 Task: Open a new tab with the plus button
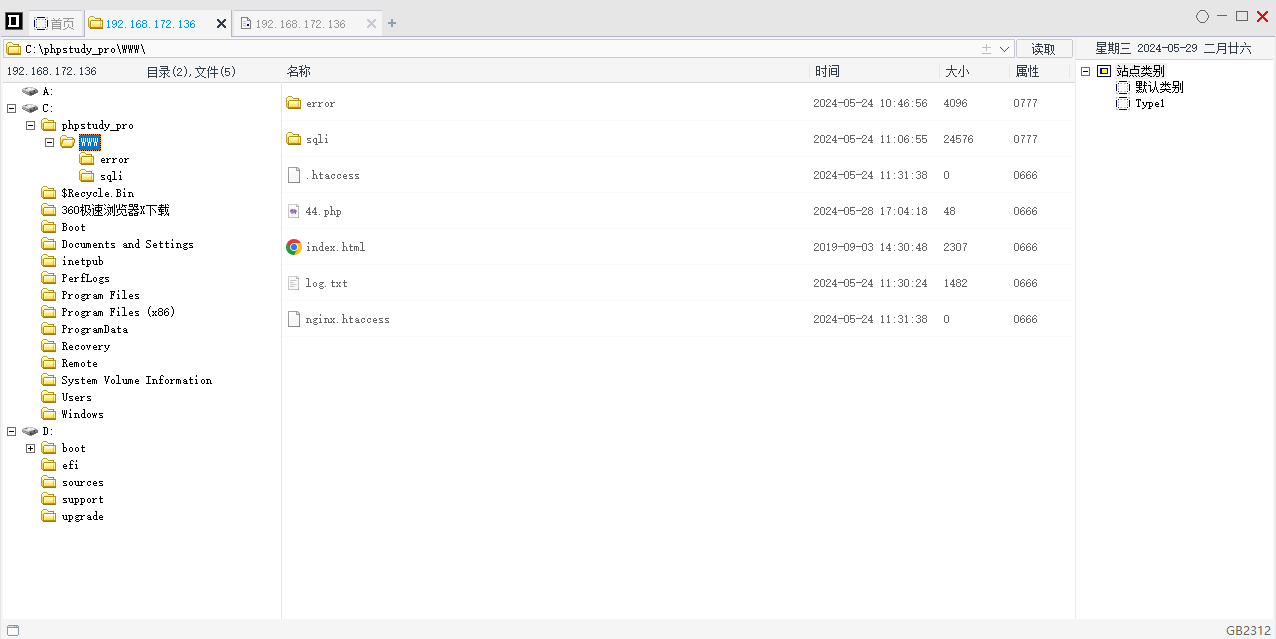tap(392, 24)
